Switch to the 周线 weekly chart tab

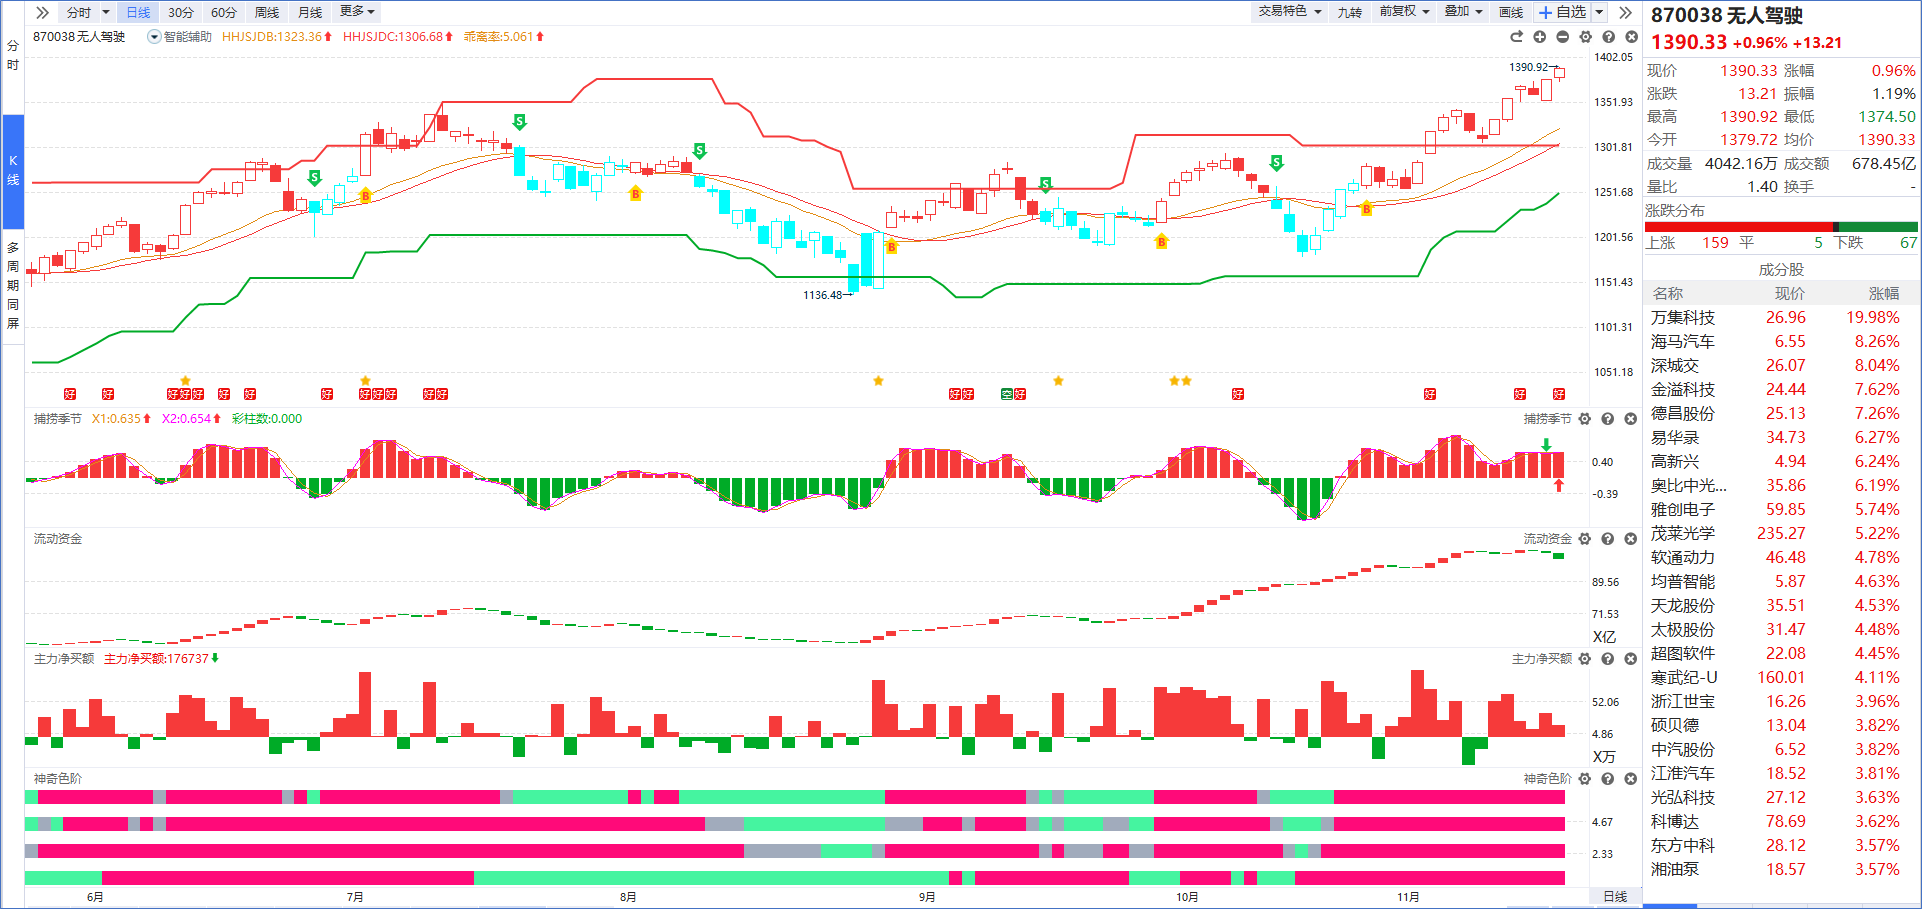point(267,12)
